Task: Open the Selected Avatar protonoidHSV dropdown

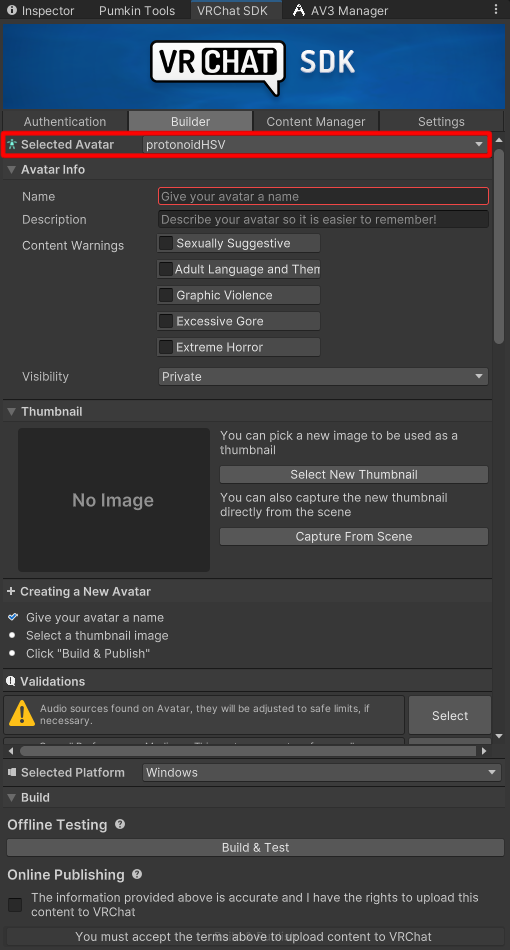Action: click(316, 145)
